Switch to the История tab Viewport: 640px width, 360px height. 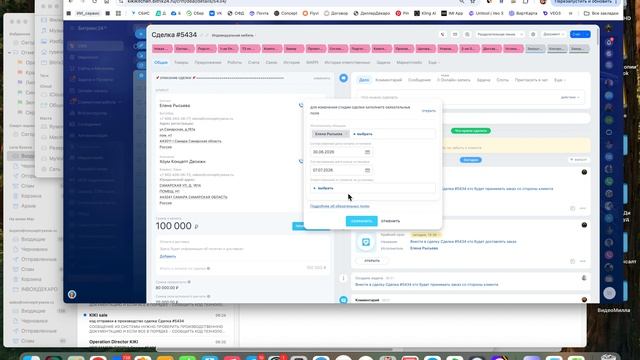(x=291, y=62)
